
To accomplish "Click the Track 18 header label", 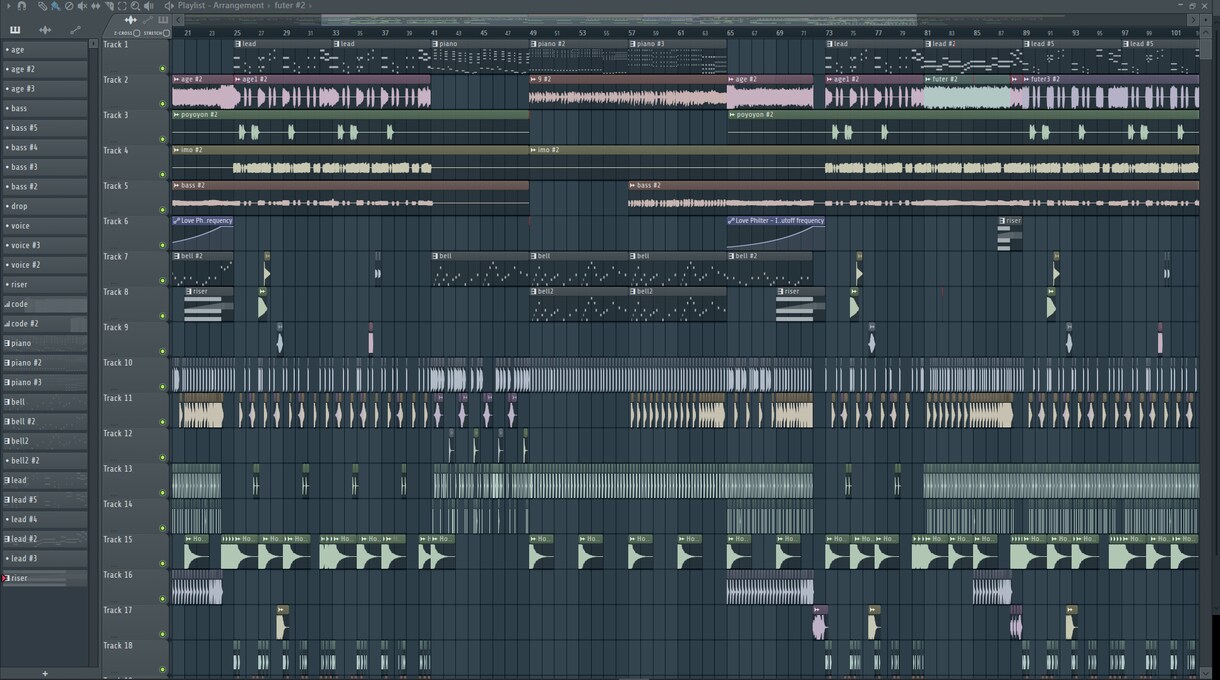I will tap(118, 646).
